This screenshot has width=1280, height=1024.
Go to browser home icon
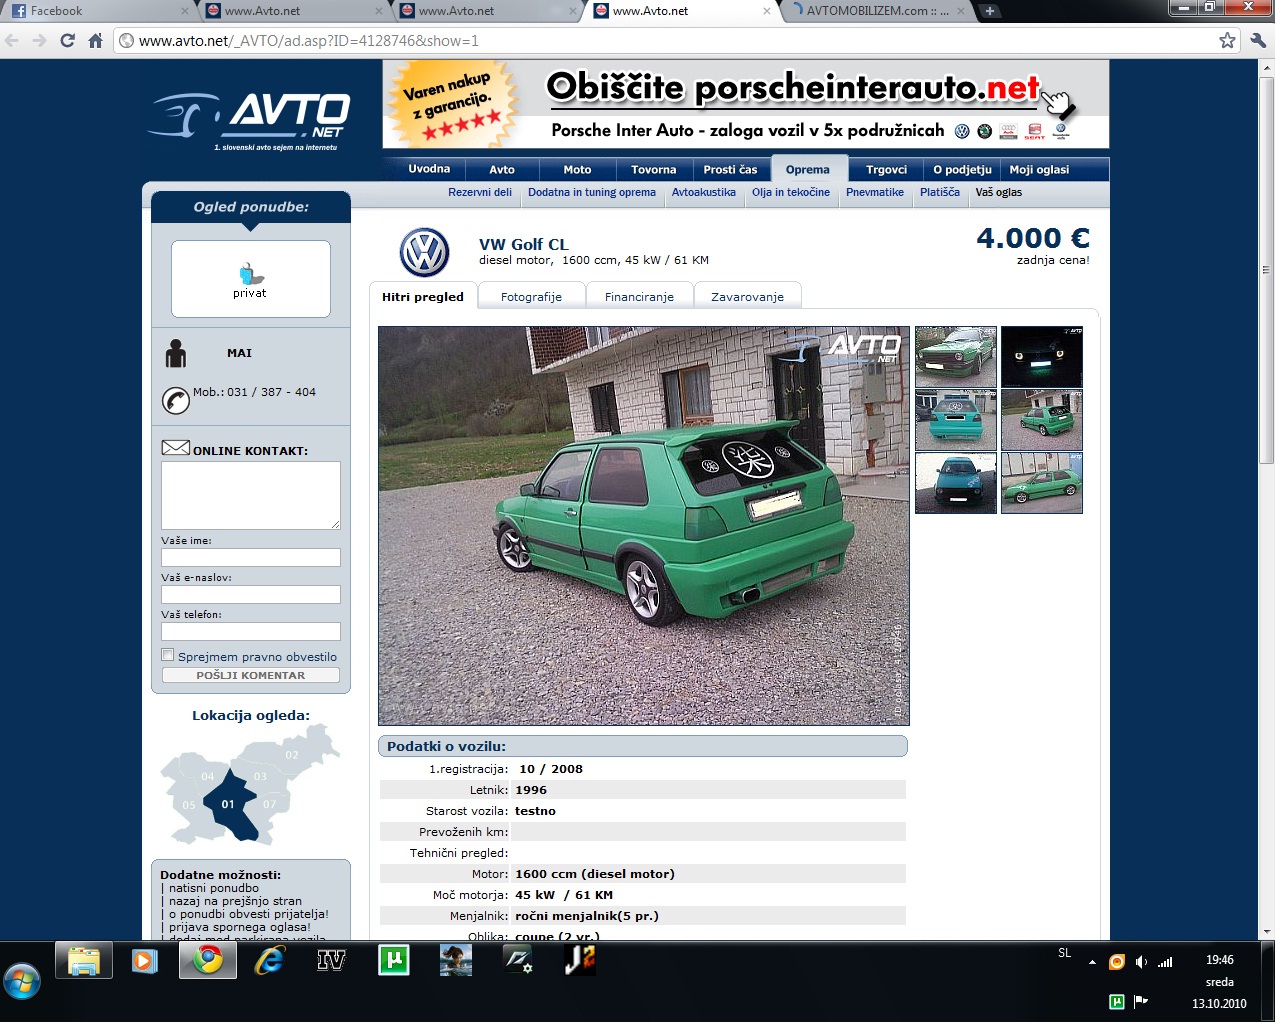pyautogui.click(x=95, y=41)
